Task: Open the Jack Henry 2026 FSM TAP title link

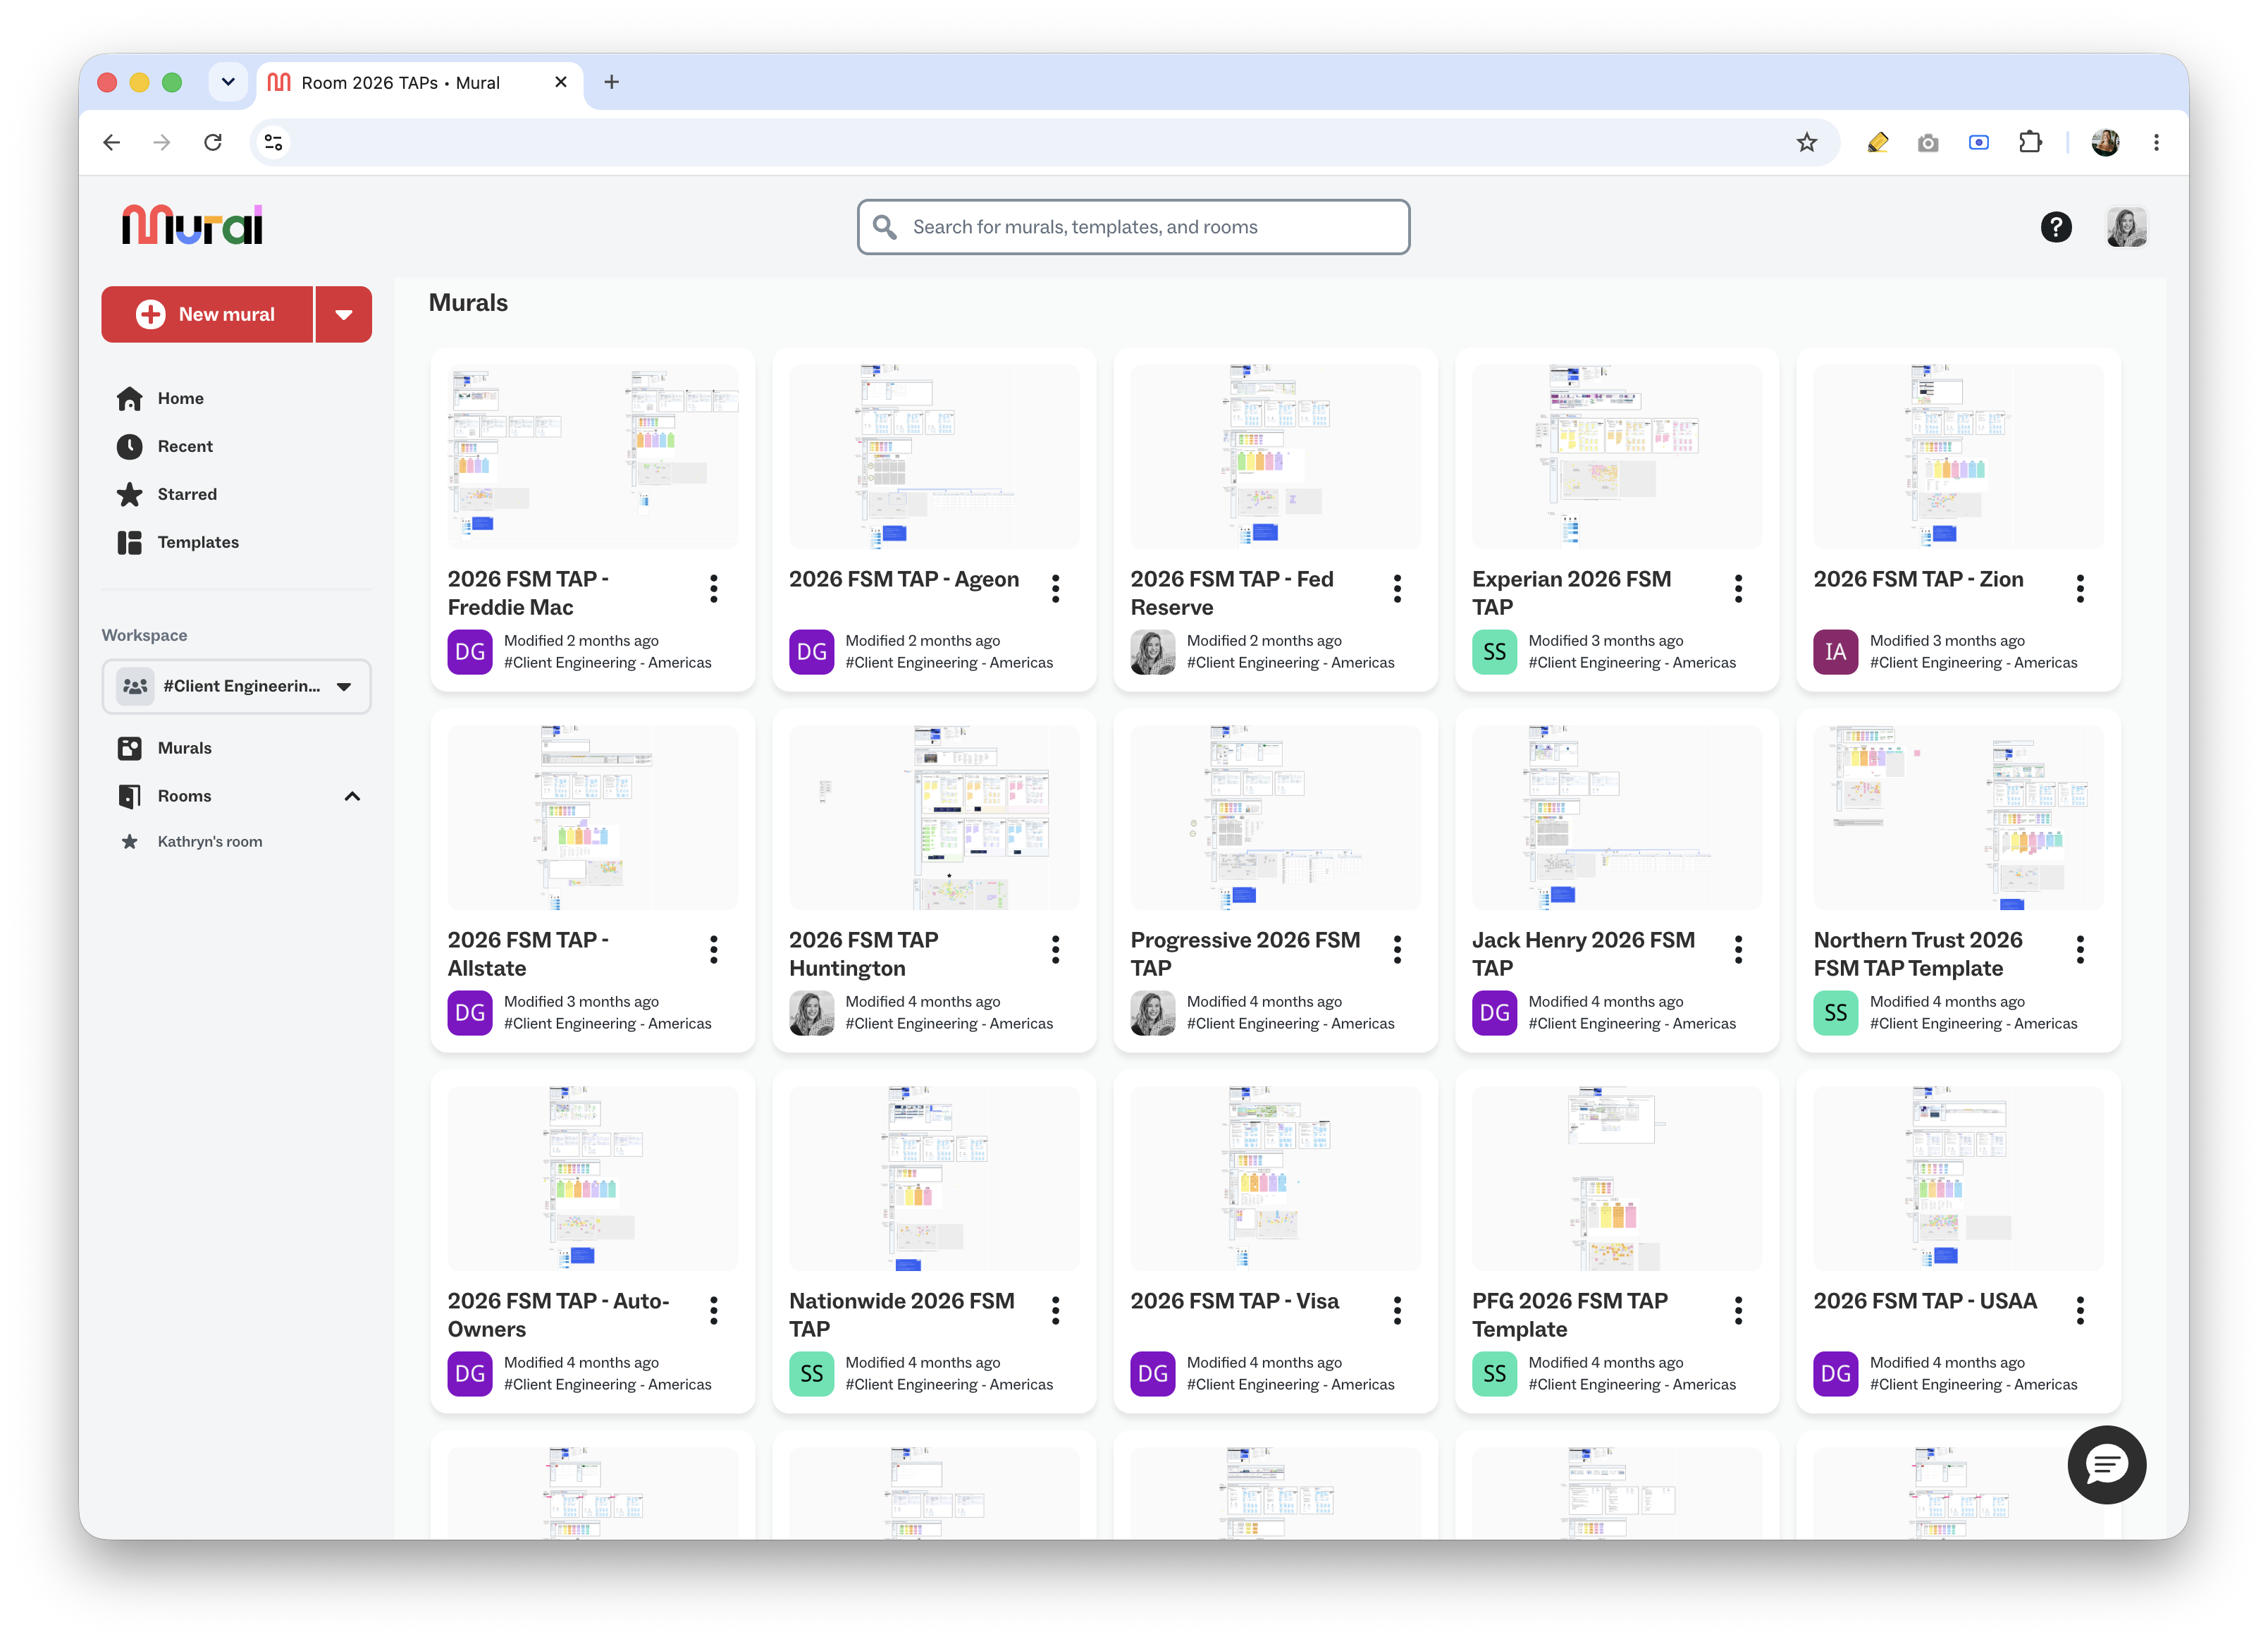Action: [x=1583, y=954]
